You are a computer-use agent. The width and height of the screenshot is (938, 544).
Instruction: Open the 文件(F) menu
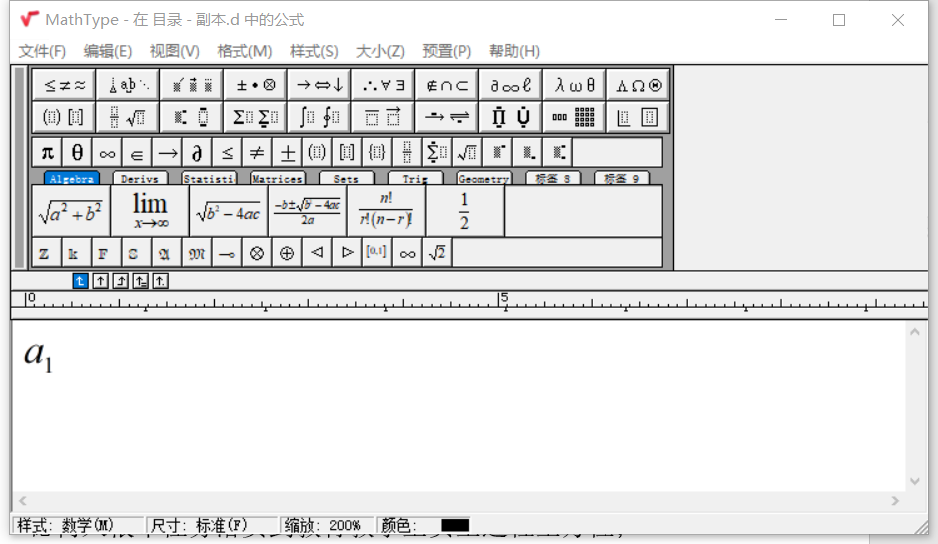[42, 51]
